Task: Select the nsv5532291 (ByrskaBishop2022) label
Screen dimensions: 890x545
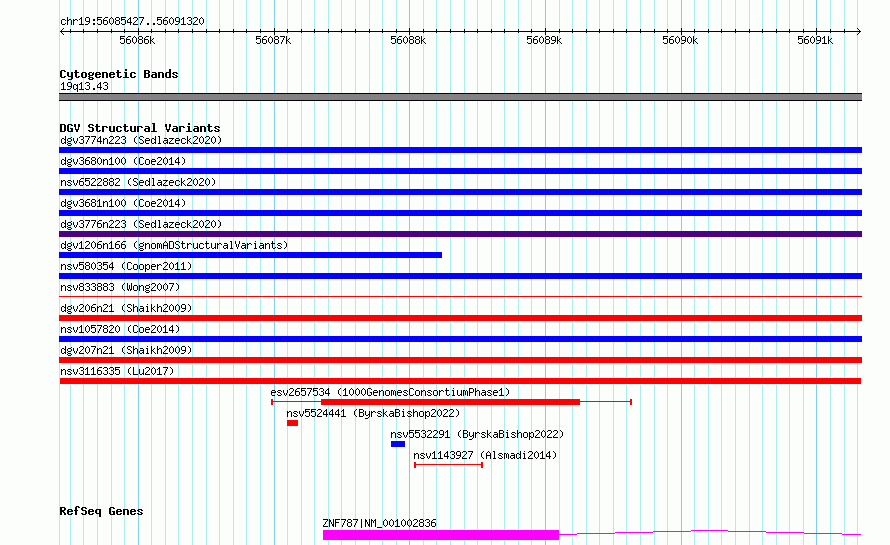Action: tap(477, 434)
